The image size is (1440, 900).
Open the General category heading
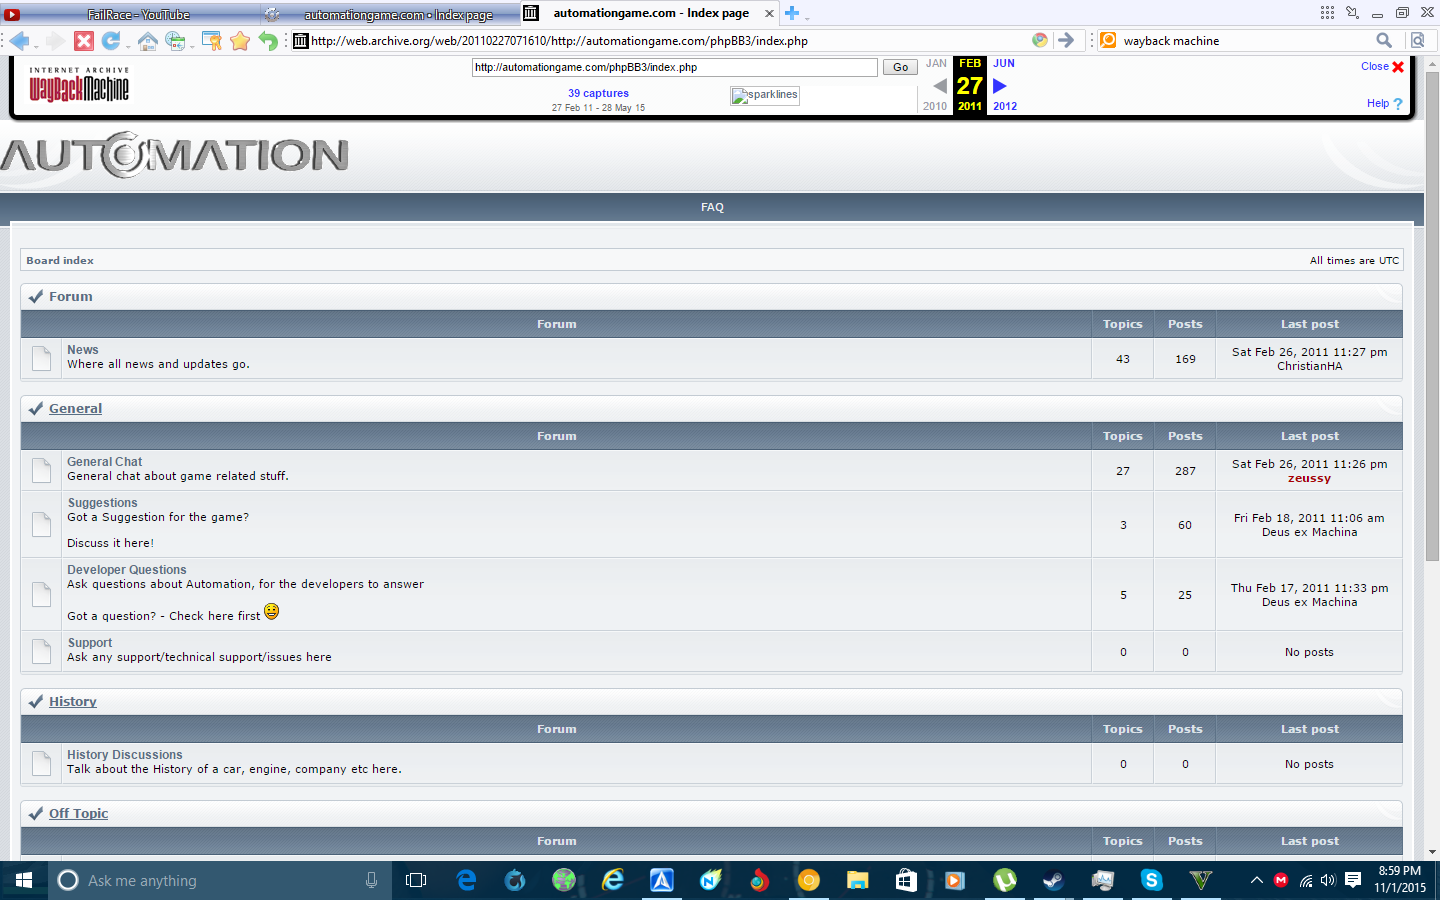(75, 408)
